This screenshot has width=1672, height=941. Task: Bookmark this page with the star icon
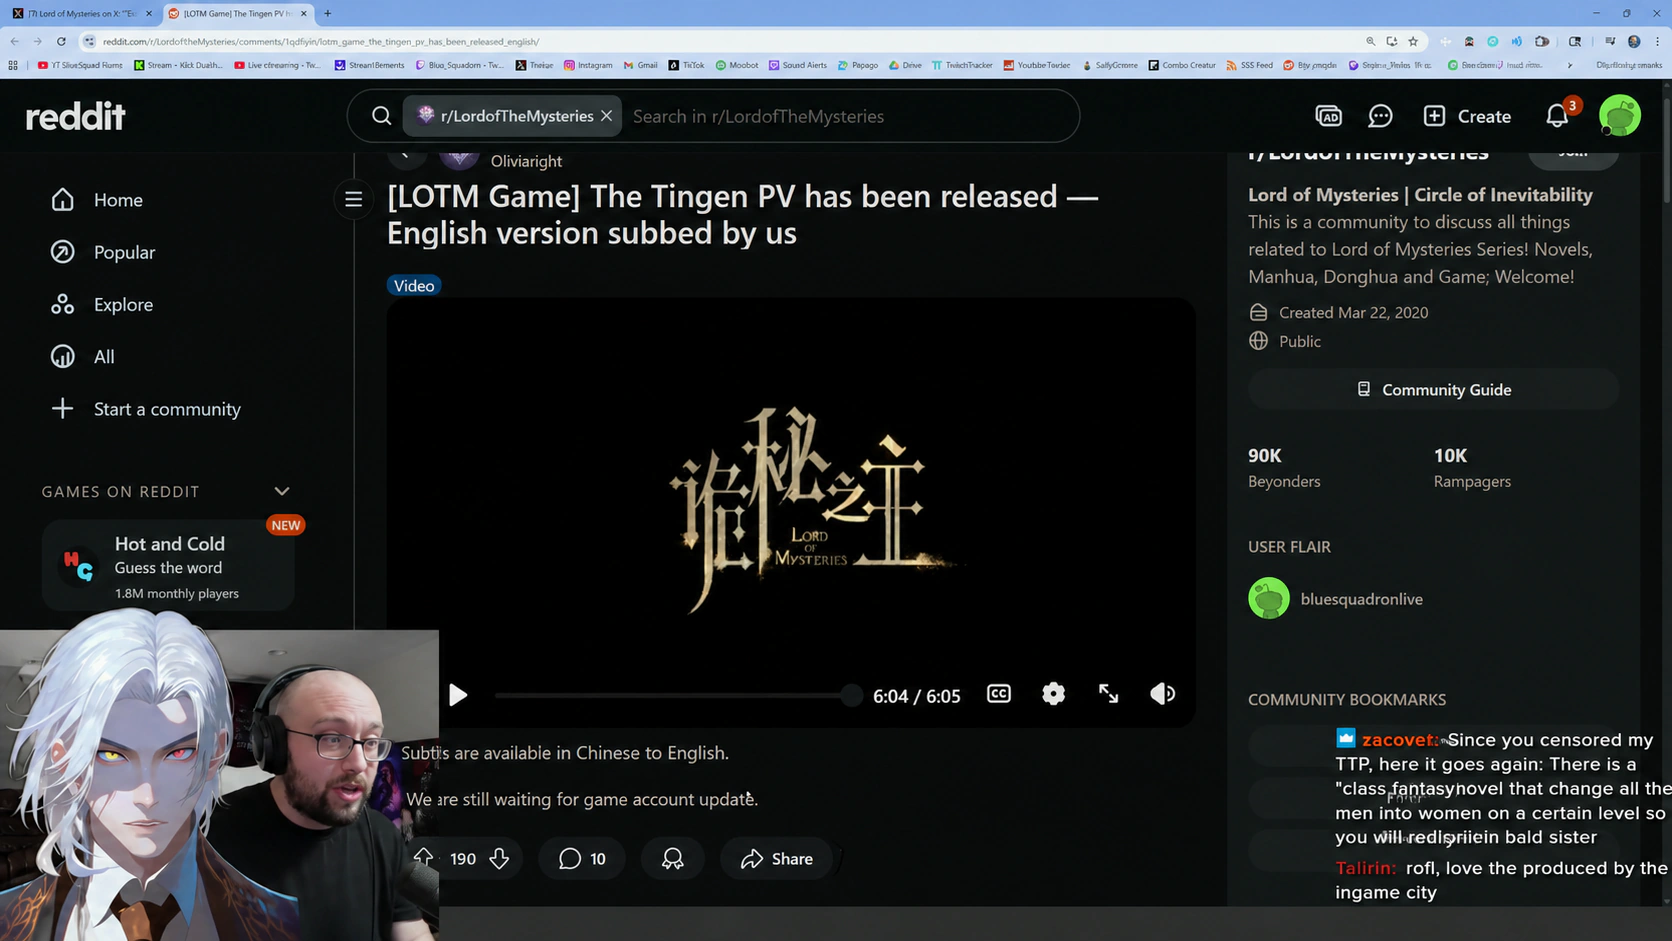coord(1413,41)
